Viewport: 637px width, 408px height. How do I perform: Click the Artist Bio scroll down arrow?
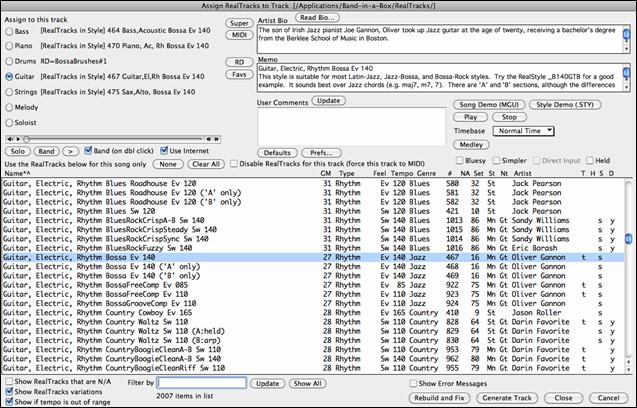point(627,50)
